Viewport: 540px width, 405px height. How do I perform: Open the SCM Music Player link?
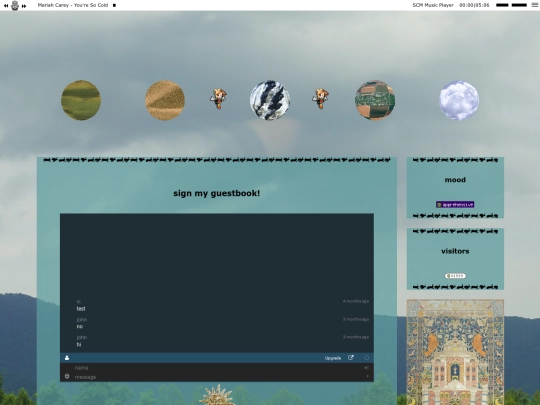(433, 5)
